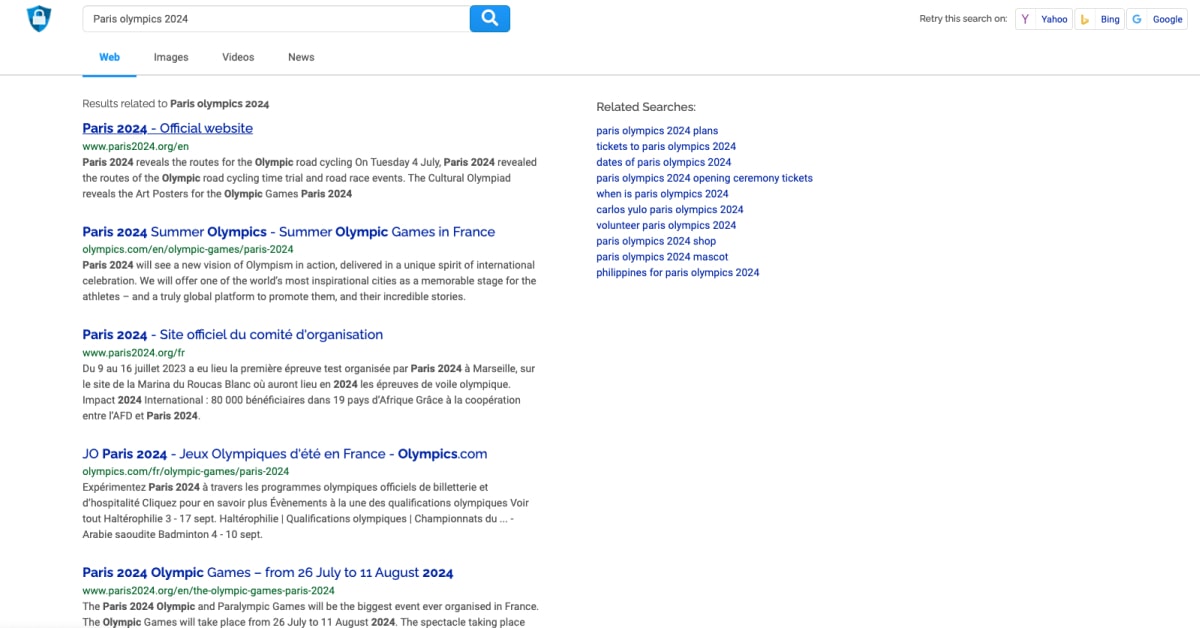Open tickets to paris olympics 2024 search
This screenshot has width=1200, height=628.
click(x=666, y=146)
